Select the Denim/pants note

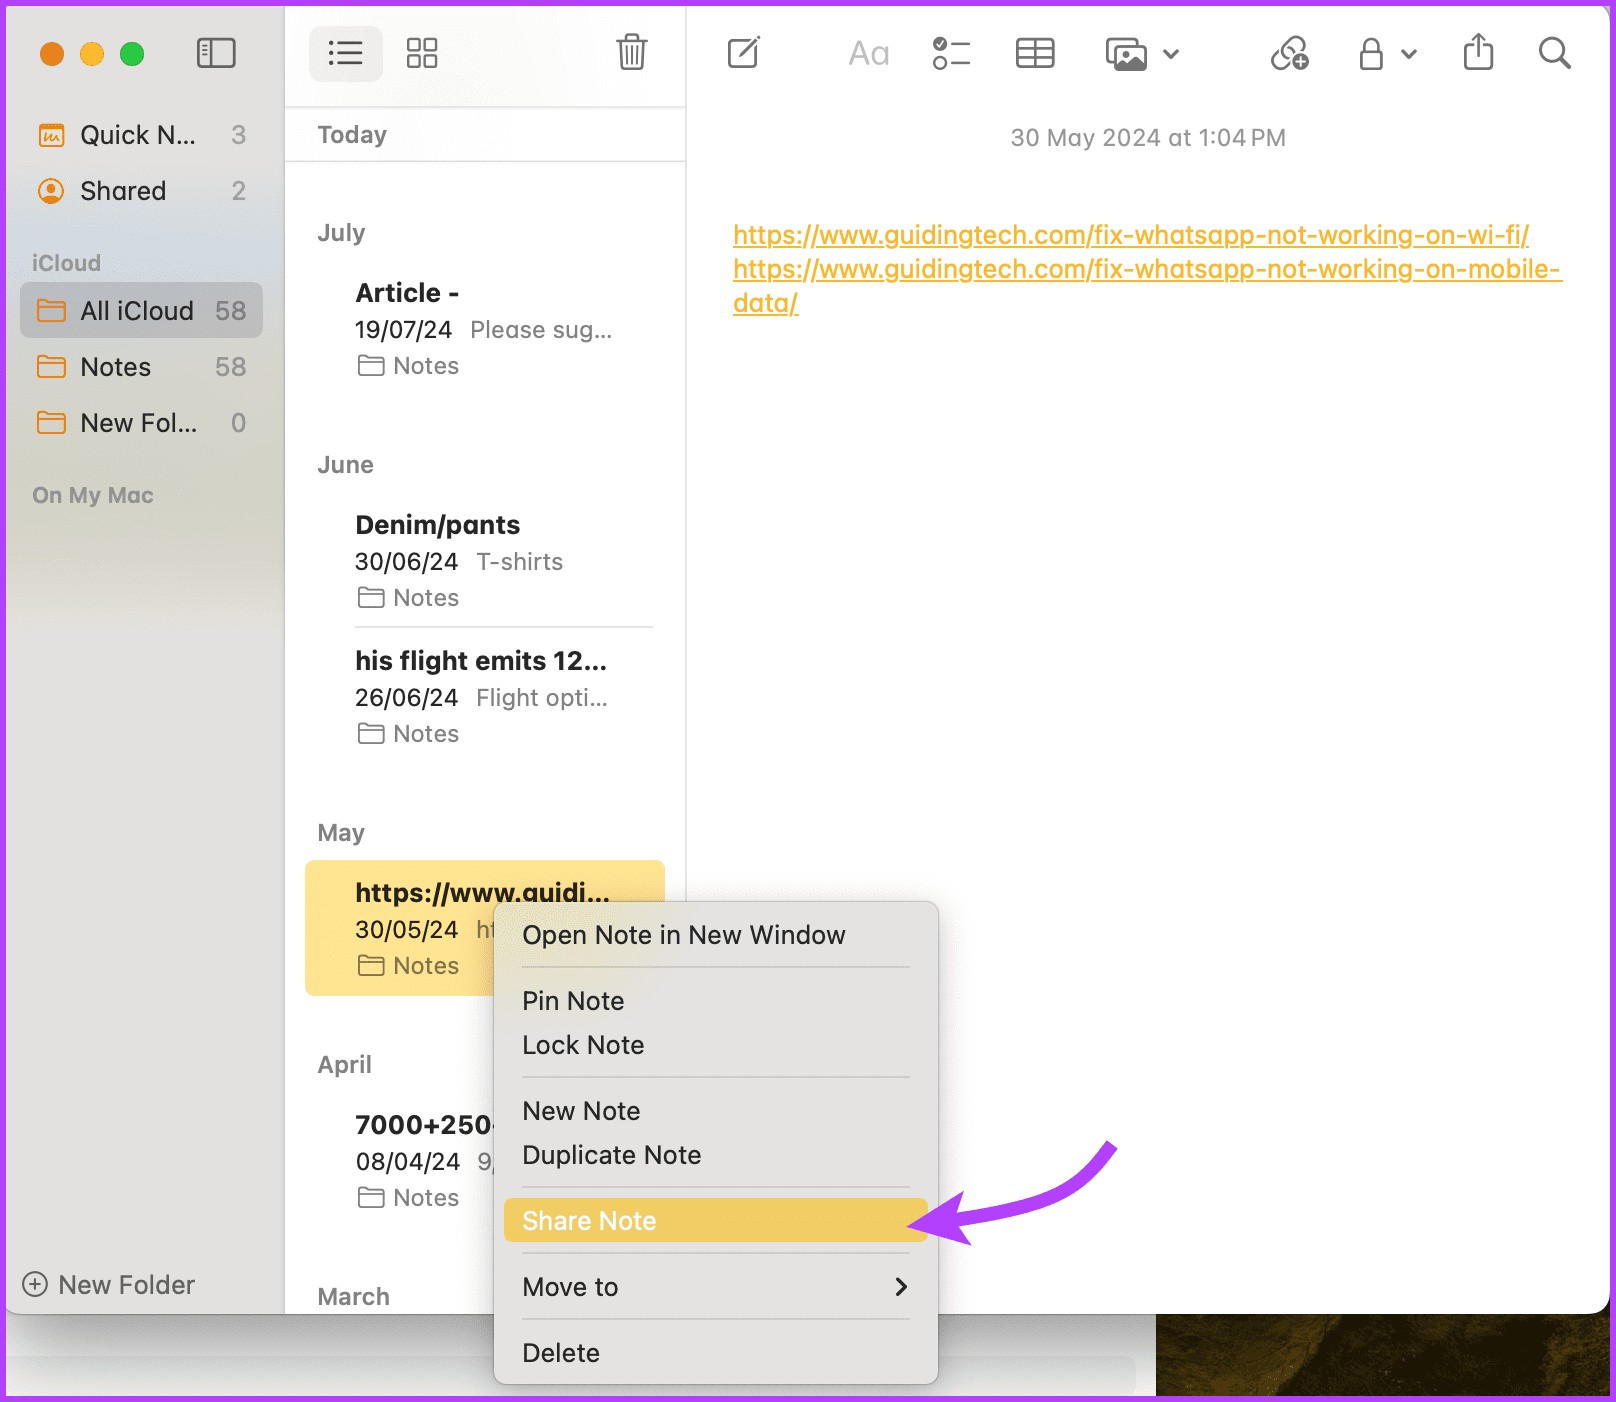point(437,524)
